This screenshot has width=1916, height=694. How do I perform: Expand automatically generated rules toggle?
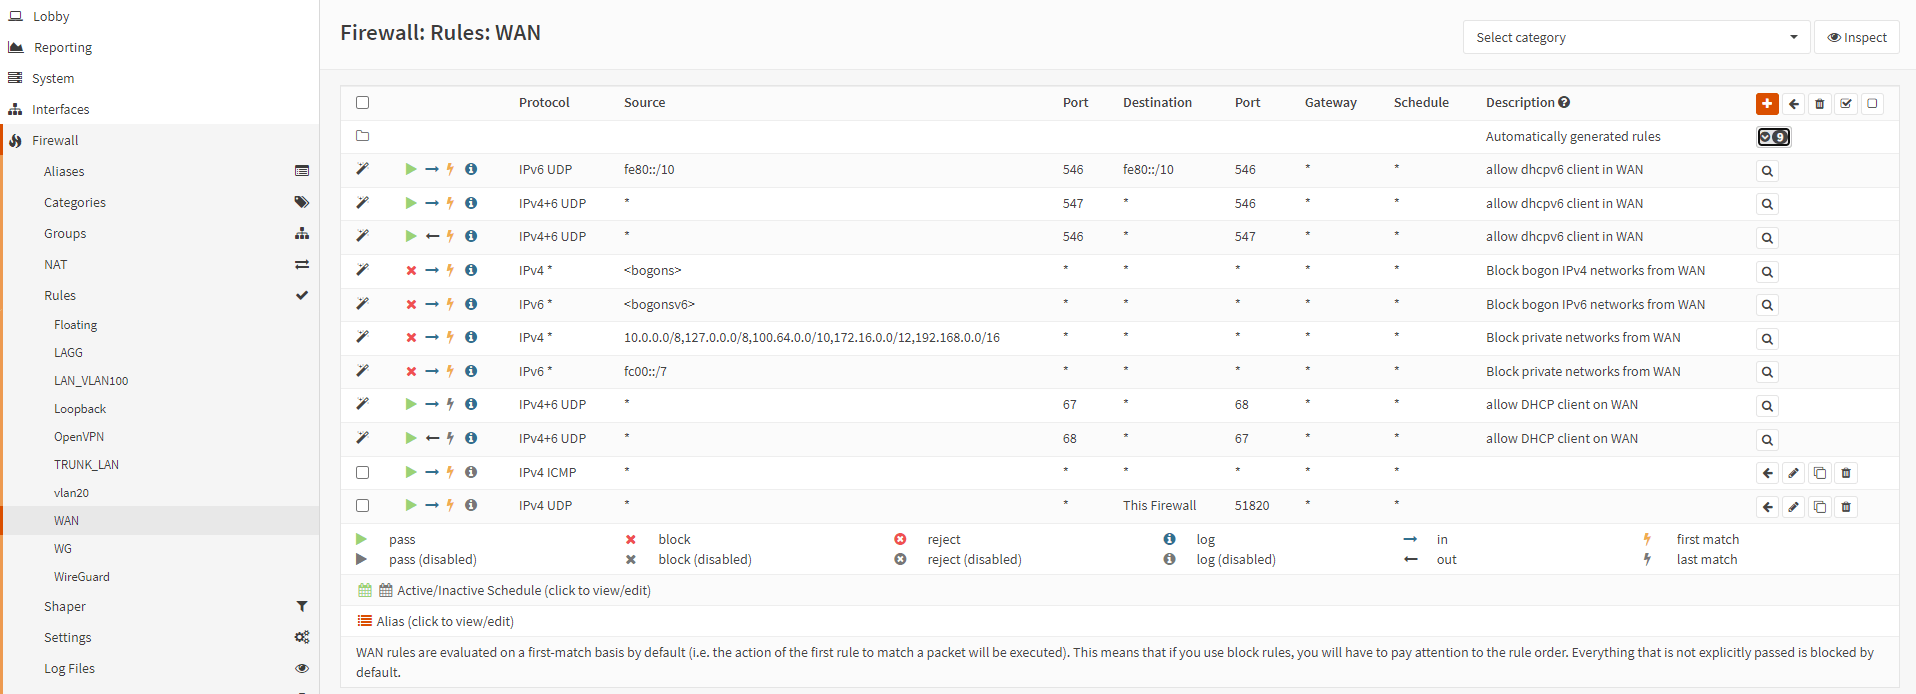tap(1774, 137)
